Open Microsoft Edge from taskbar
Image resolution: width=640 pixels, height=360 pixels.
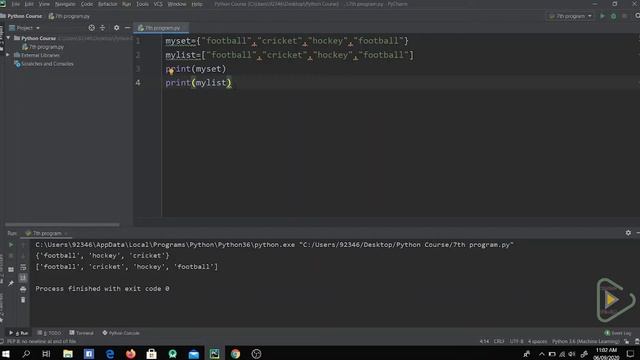(x=110, y=353)
